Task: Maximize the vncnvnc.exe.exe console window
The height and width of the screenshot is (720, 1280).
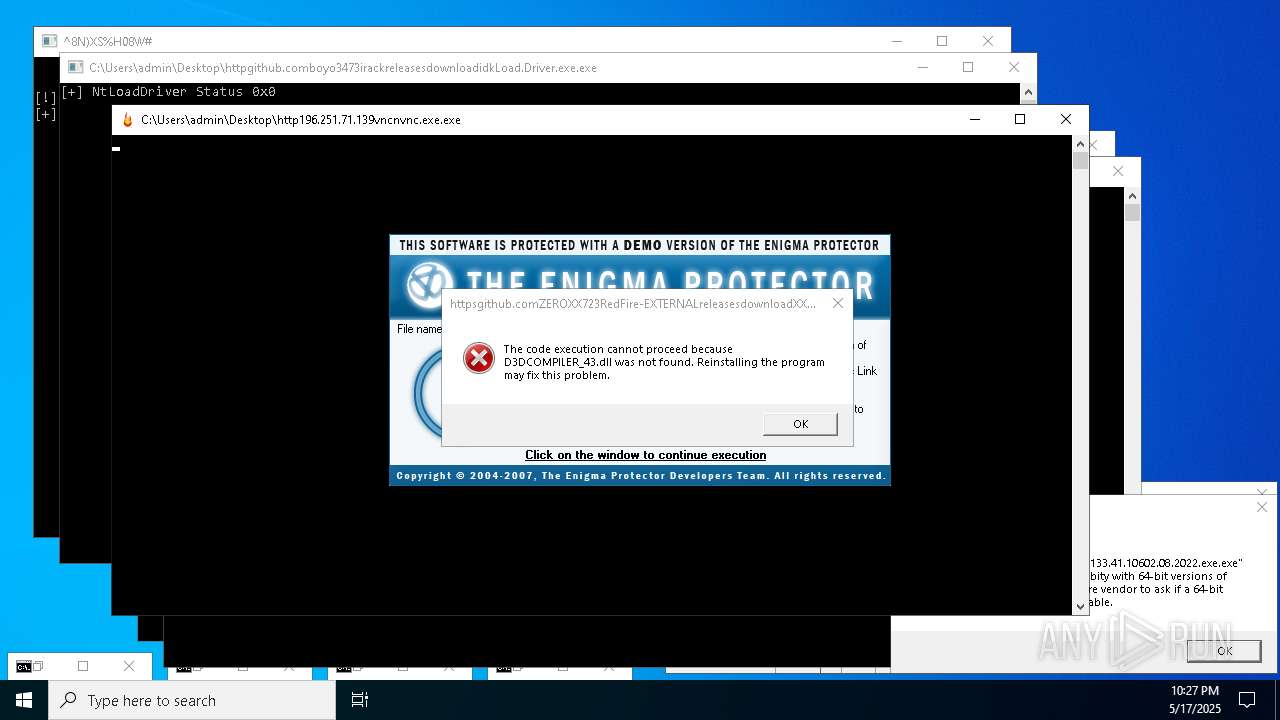Action: [x=1020, y=119]
